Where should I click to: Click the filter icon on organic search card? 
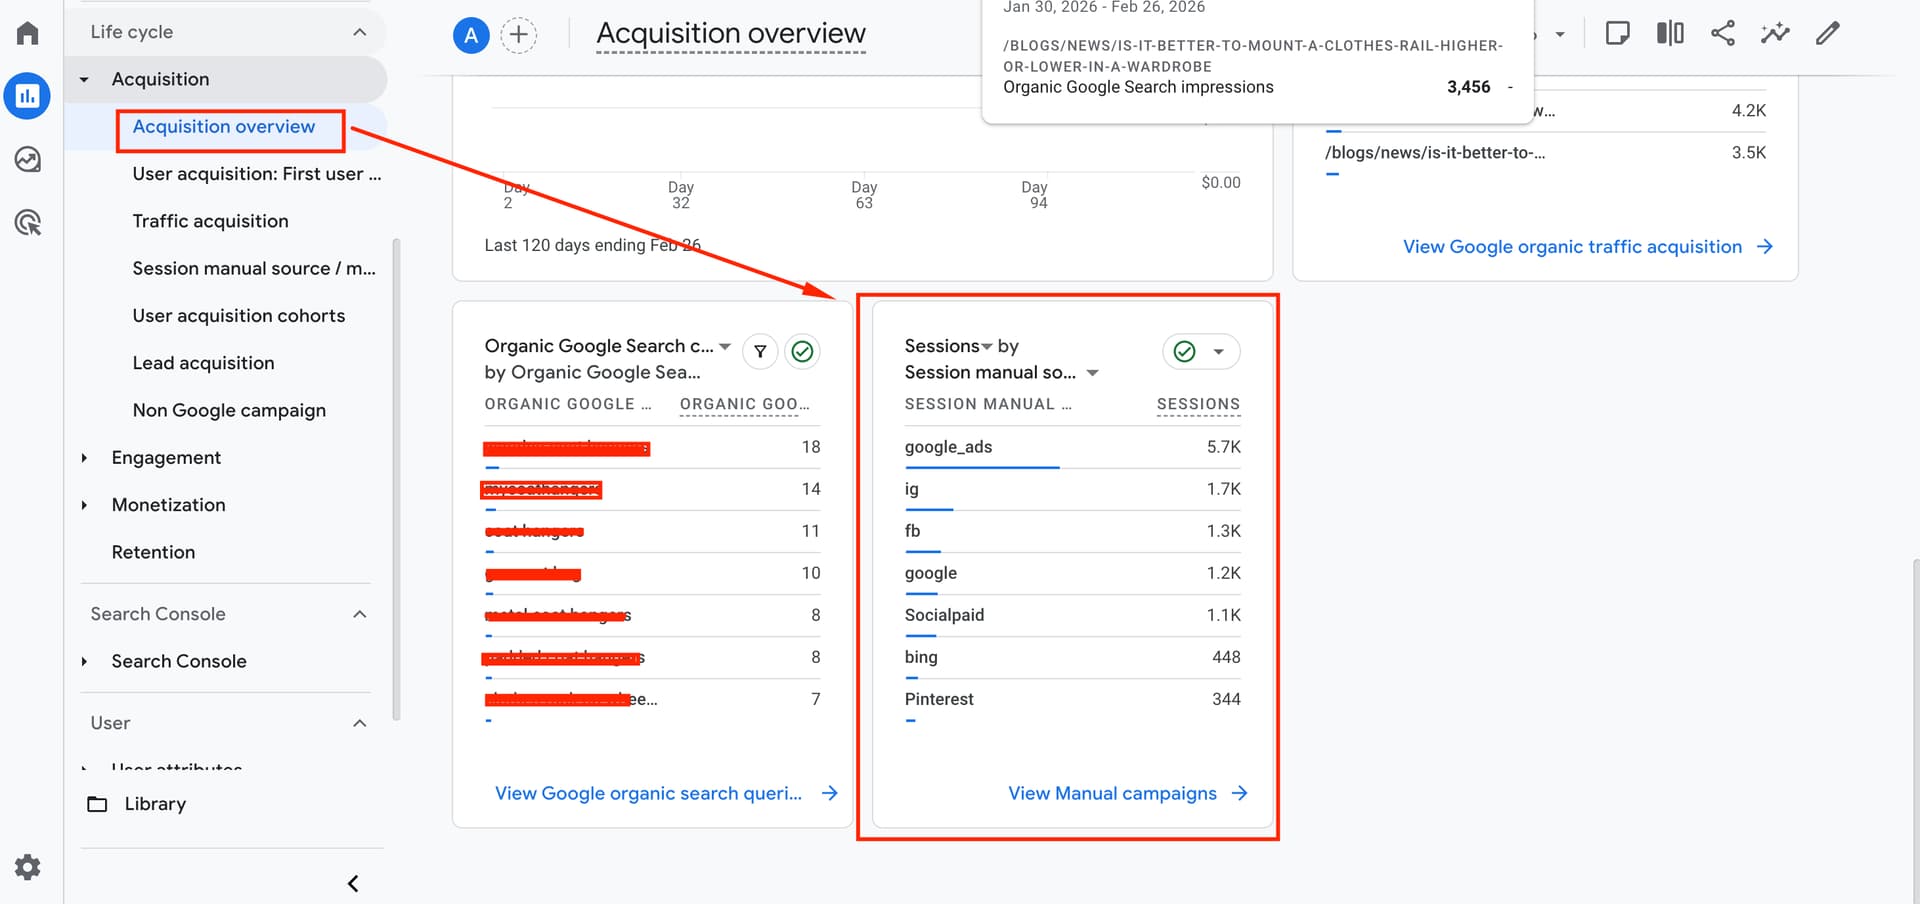[x=760, y=351]
